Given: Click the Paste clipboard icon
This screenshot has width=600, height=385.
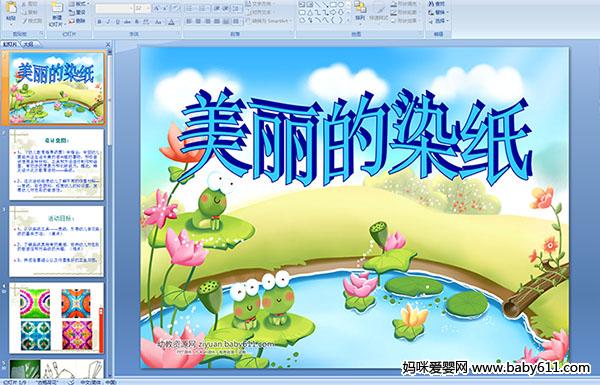Looking at the screenshot, I should [x=12, y=11].
